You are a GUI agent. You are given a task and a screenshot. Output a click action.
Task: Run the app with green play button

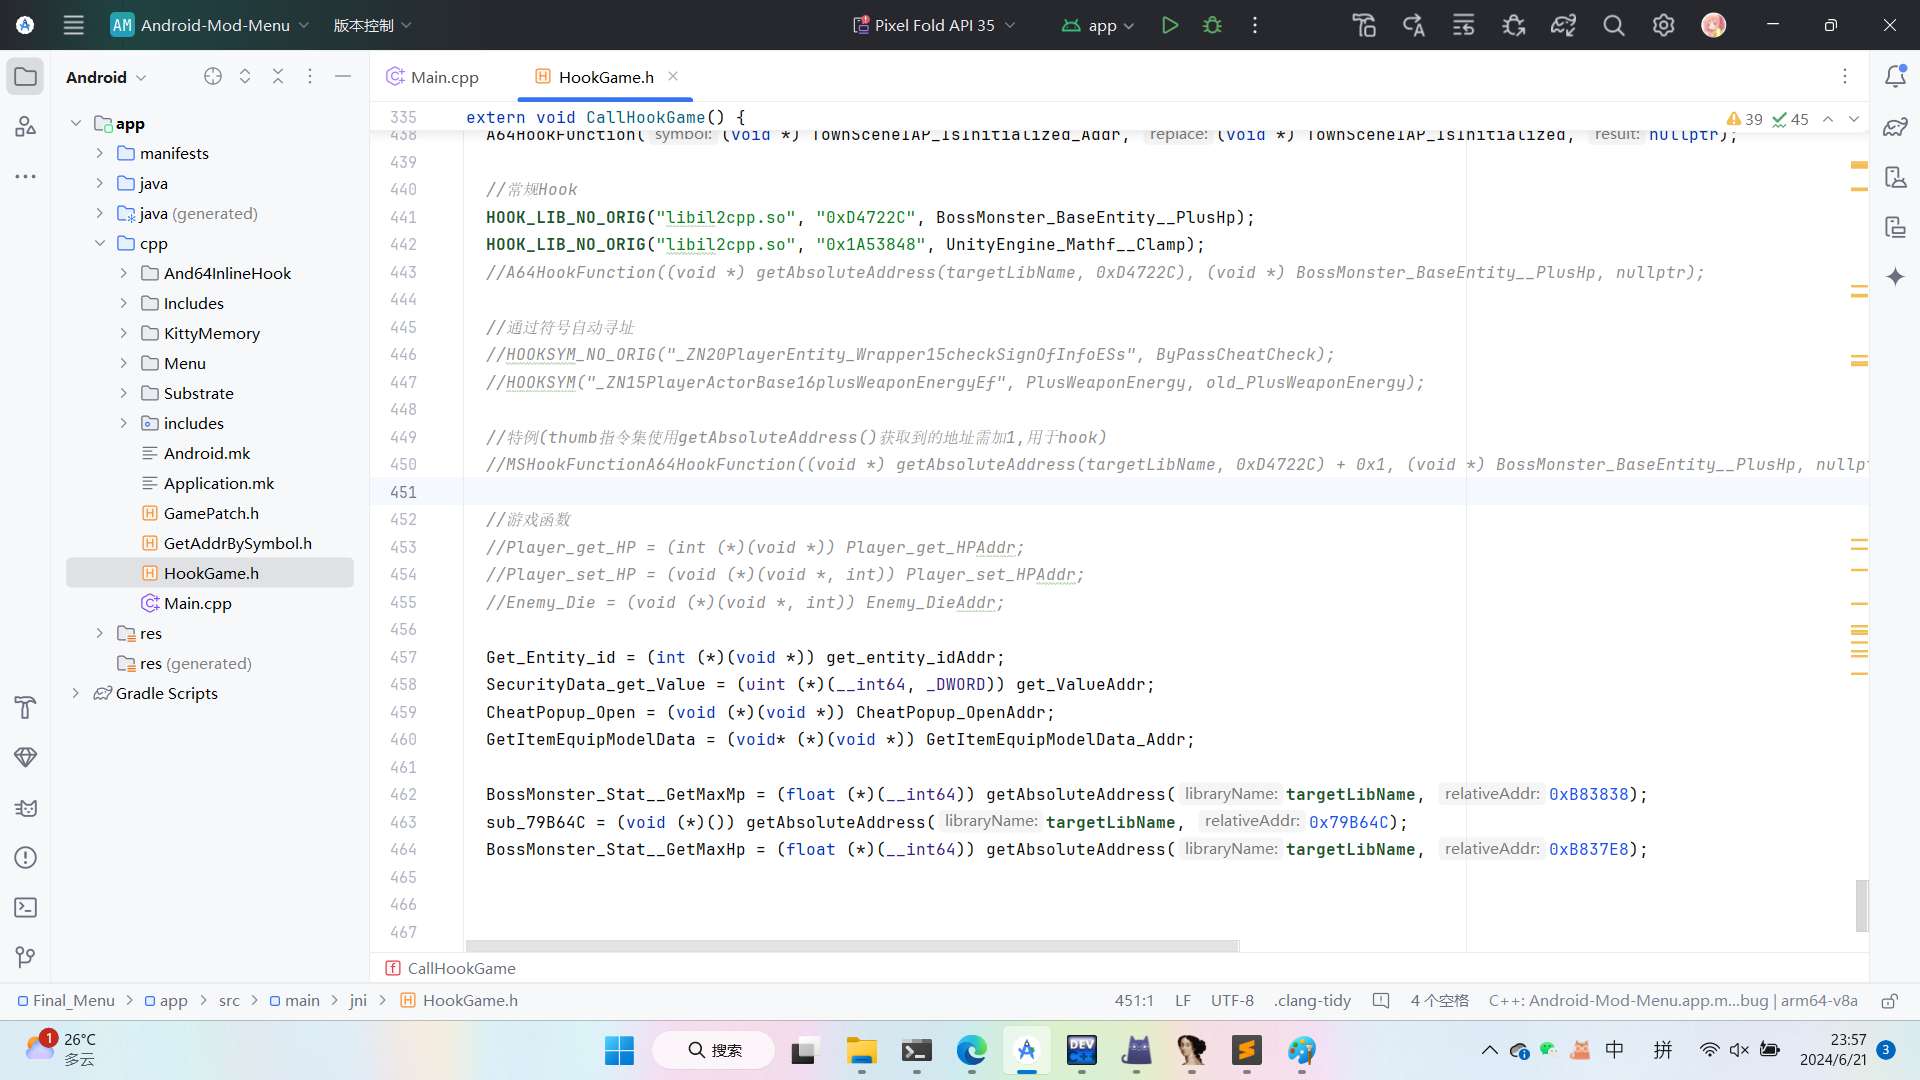1169,25
